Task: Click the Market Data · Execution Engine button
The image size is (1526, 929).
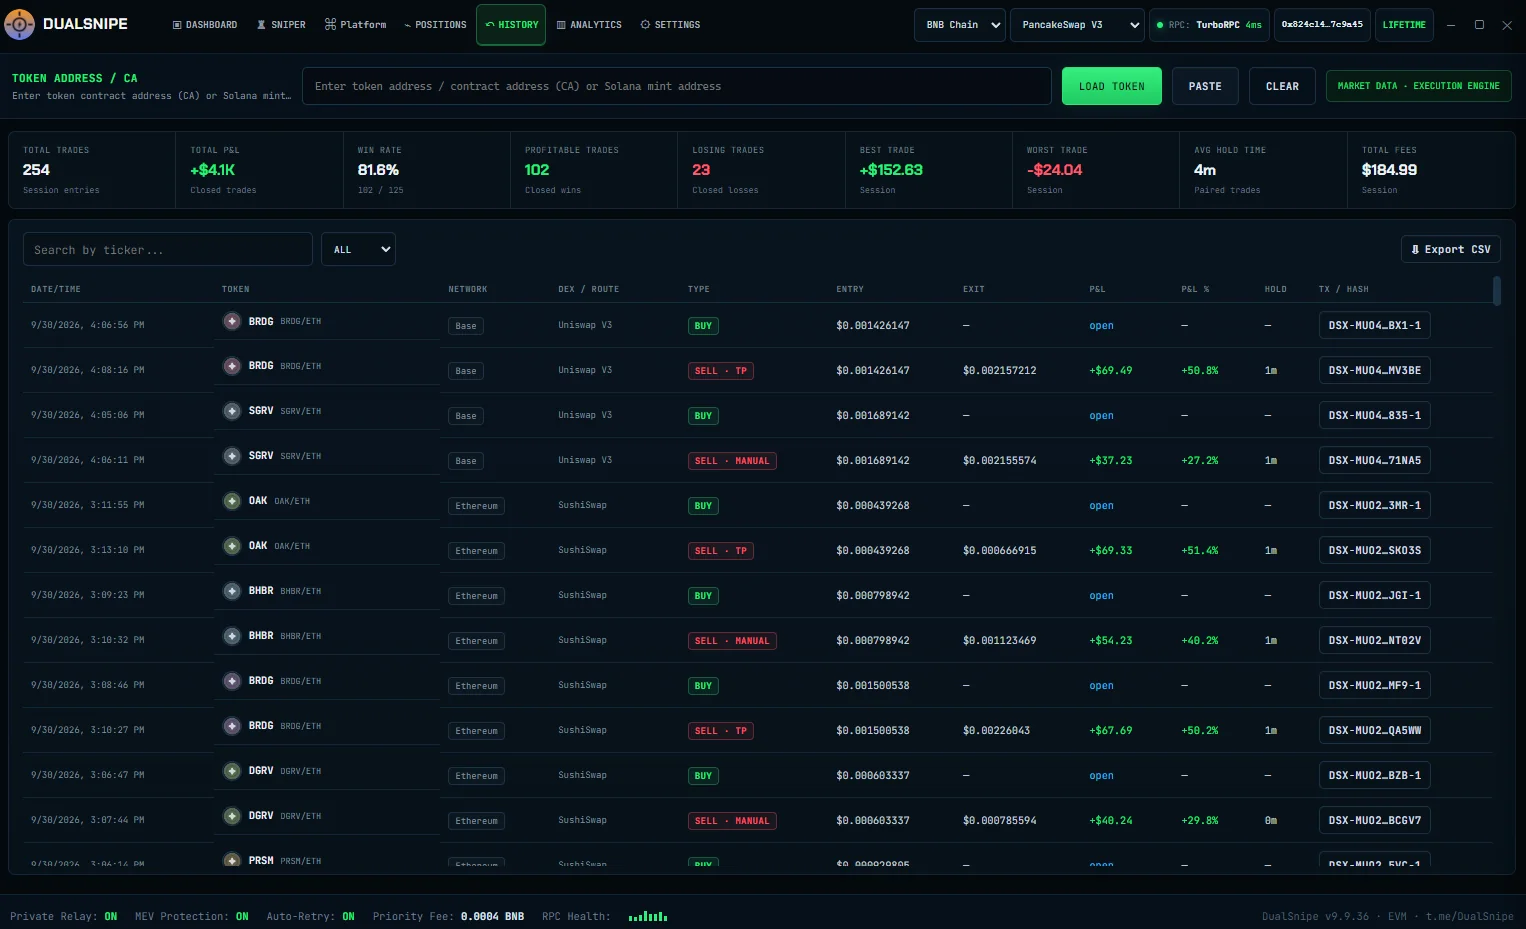Action: pyautogui.click(x=1418, y=86)
